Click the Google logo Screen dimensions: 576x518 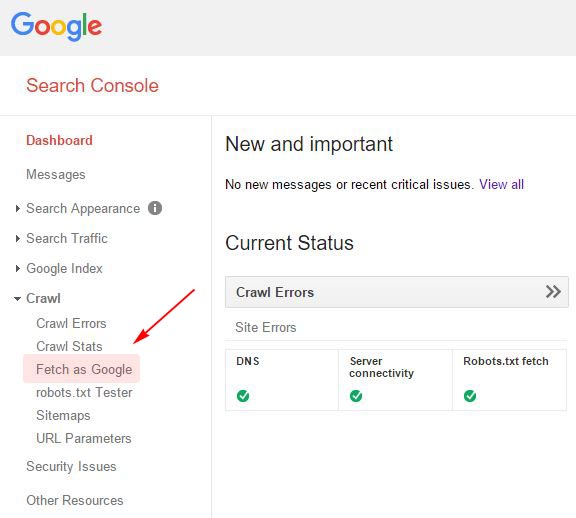point(56,26)
